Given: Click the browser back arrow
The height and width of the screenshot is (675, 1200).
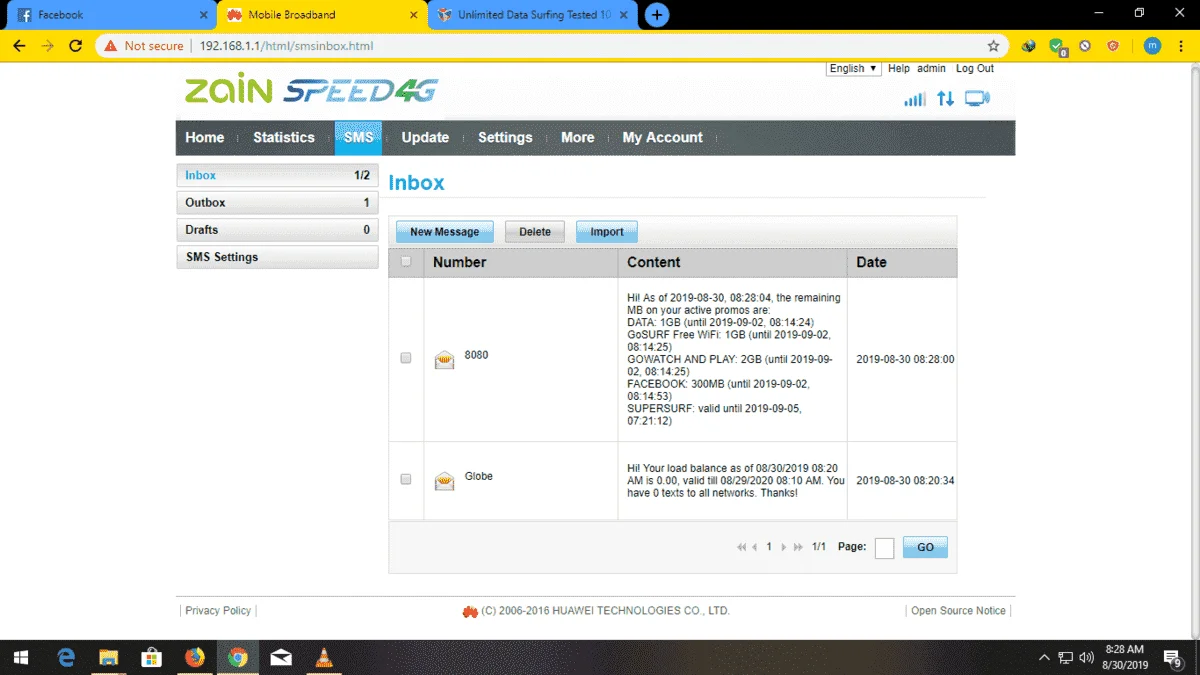Looking at the screenshot, I should [20, 46].
